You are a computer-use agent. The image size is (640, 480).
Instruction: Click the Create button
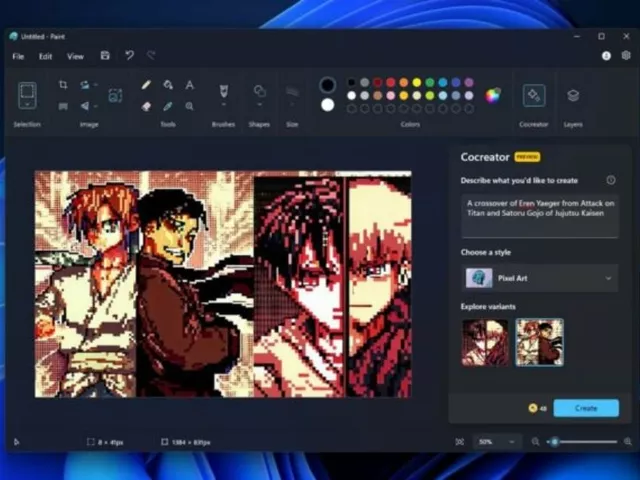586,408
